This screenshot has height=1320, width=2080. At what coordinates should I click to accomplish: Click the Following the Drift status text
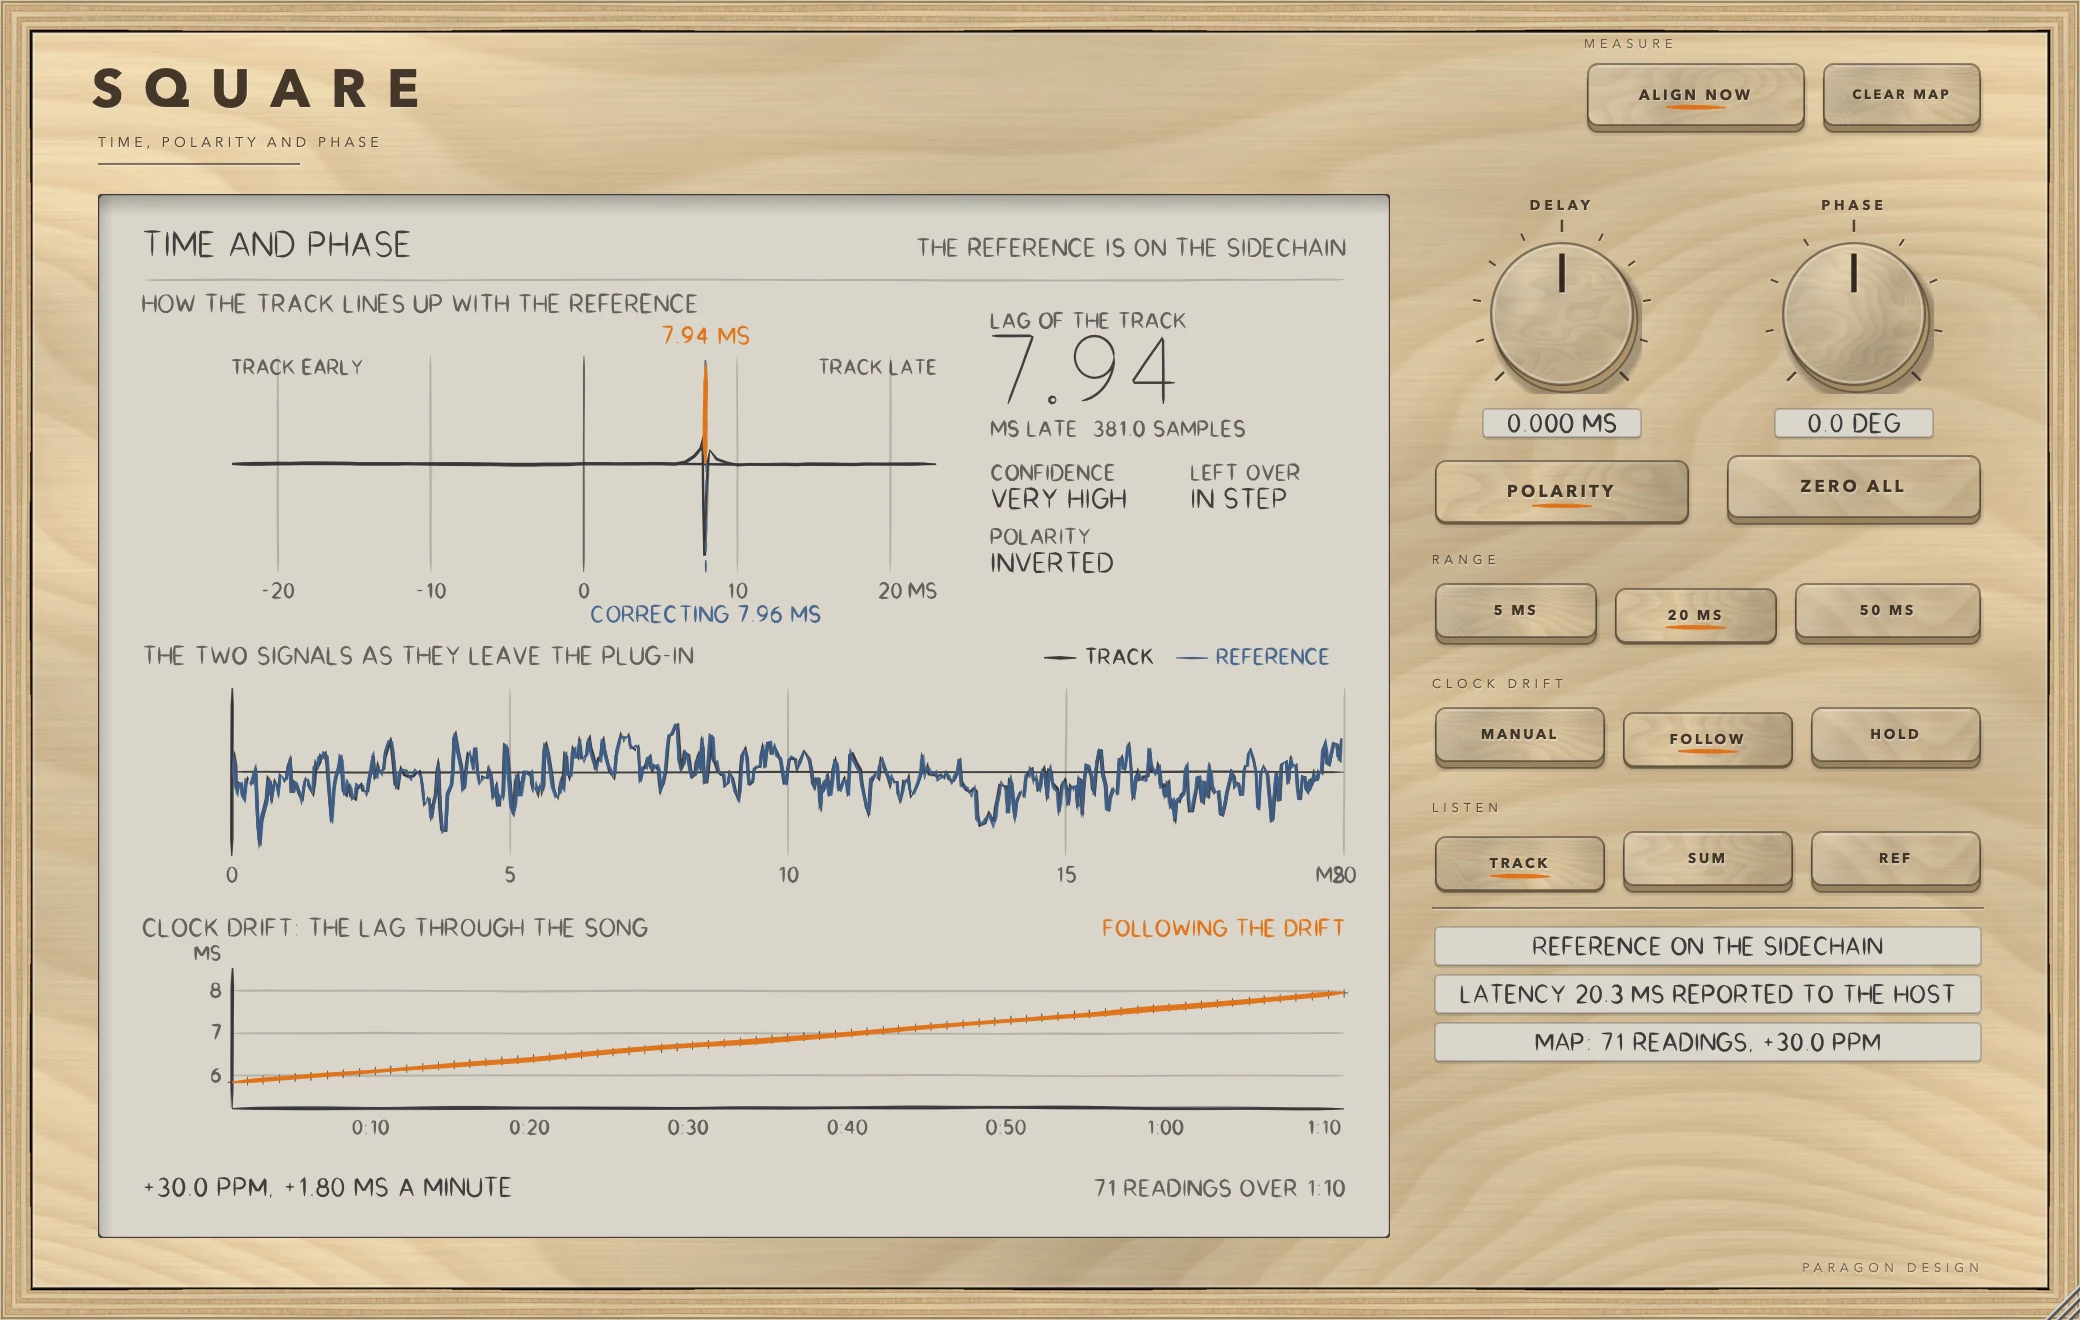coord(1223,928)
